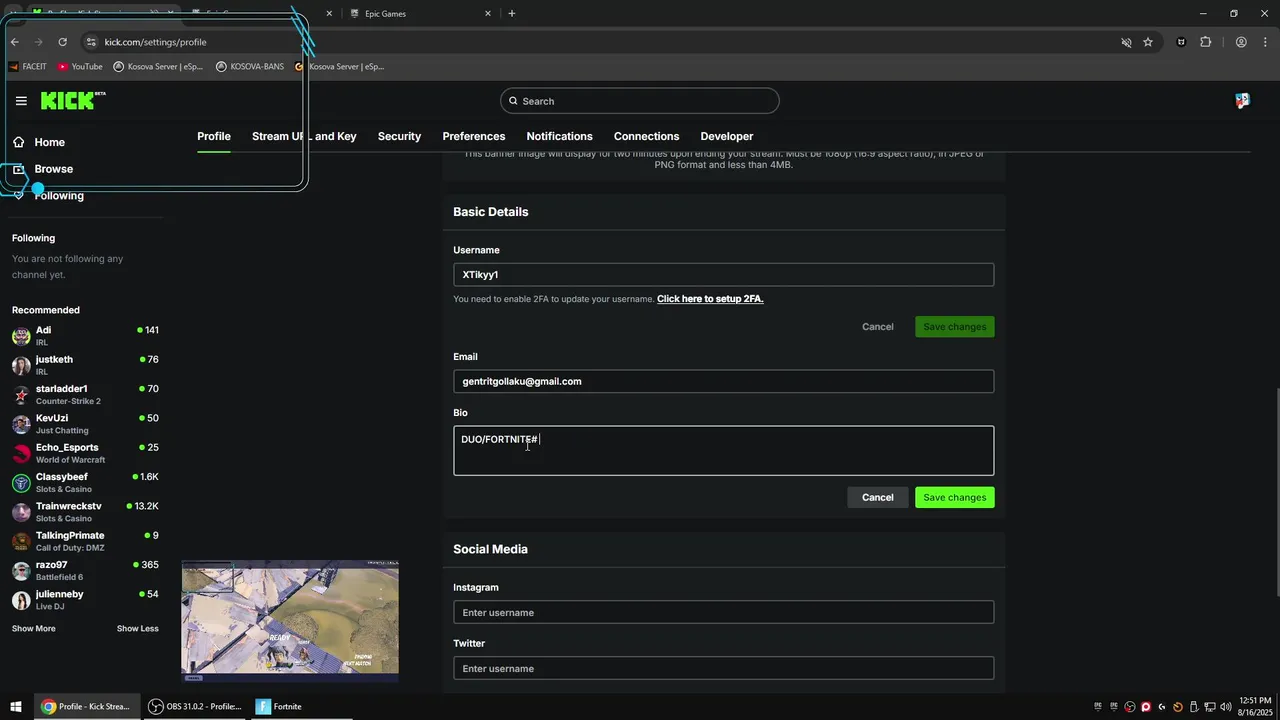
Task: Click Cancel under the Bio field
Action: tap(878, 497)
